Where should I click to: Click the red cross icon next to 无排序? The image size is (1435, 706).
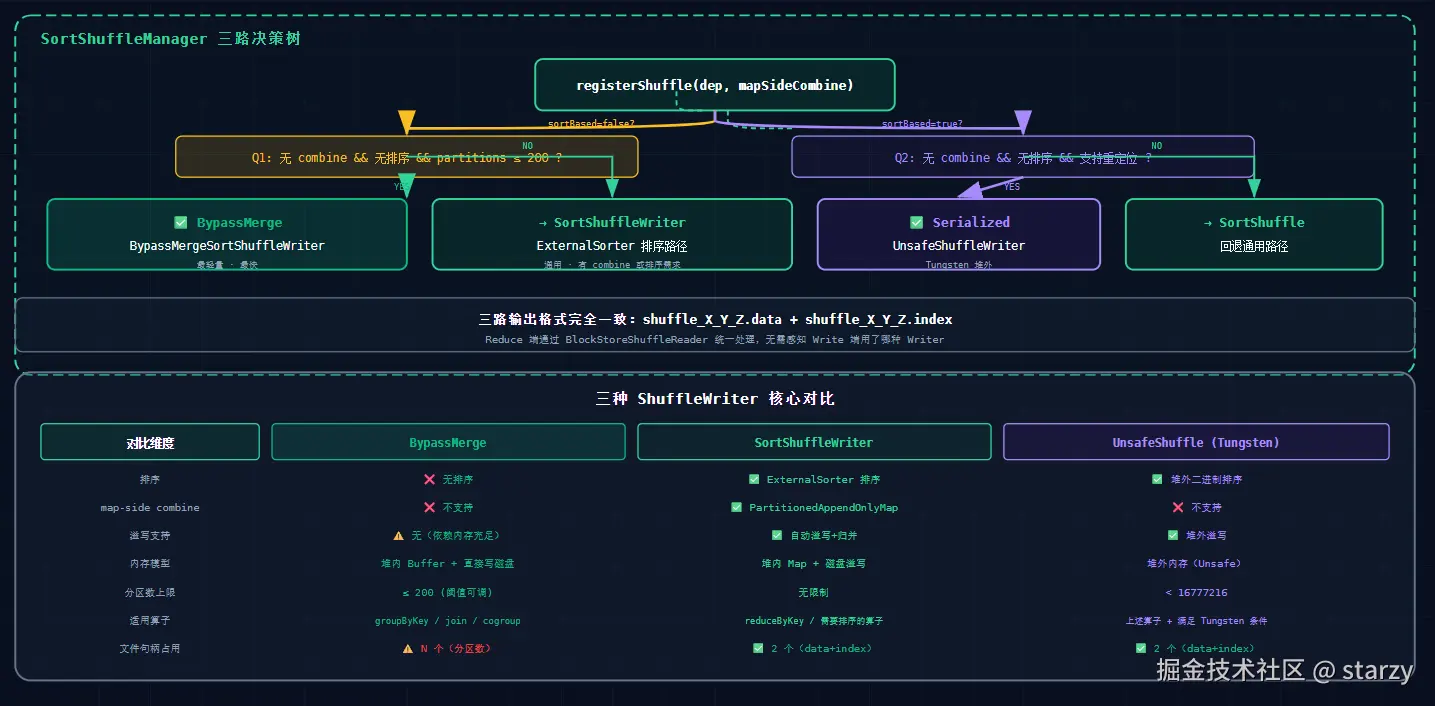(x=430, y=480)
